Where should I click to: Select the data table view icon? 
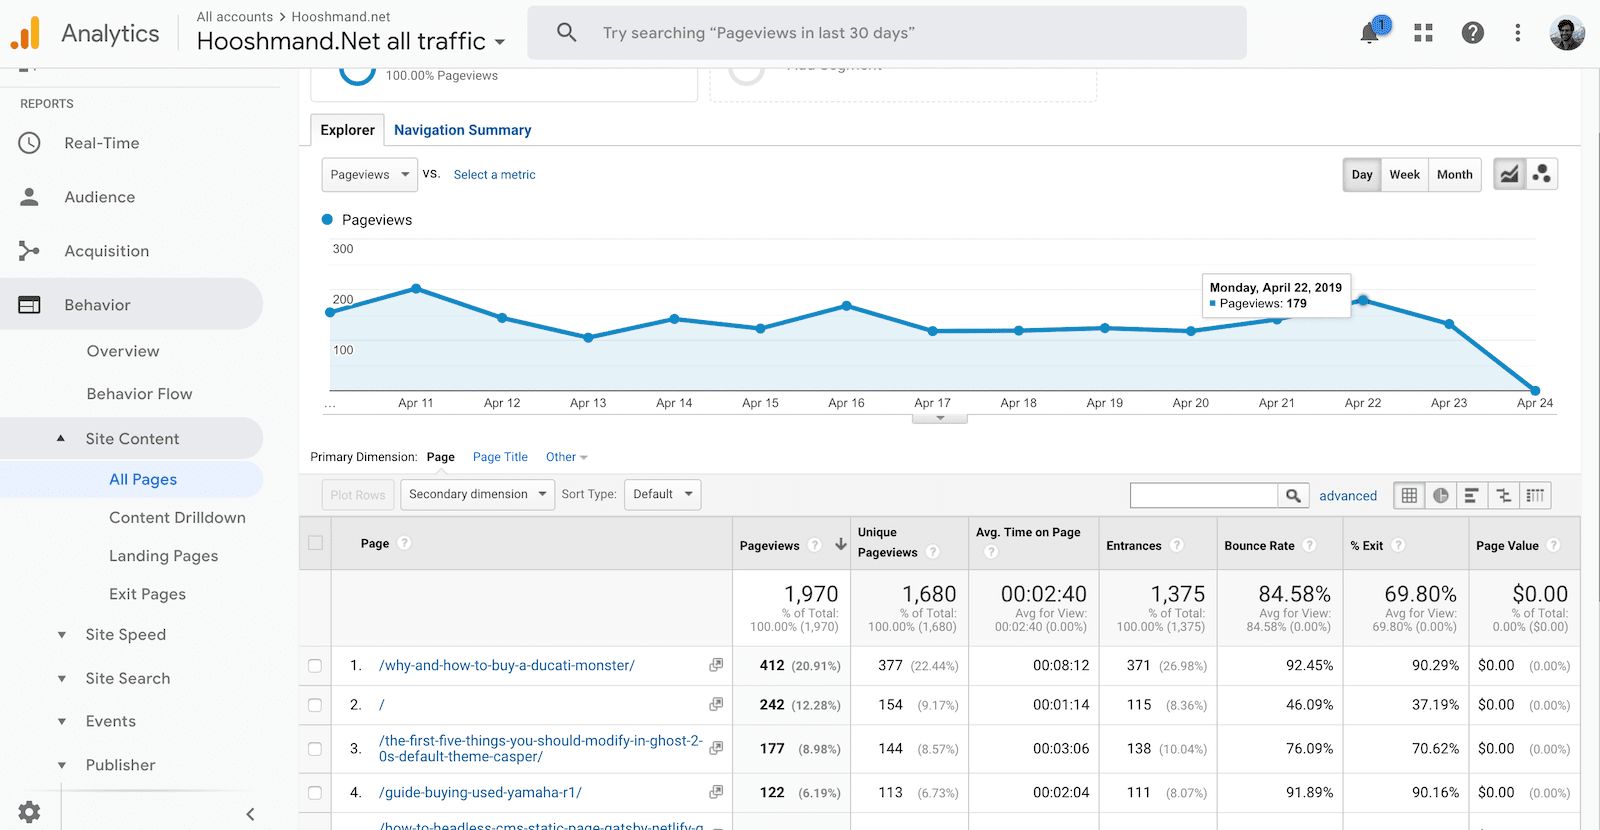point(1409,495)
